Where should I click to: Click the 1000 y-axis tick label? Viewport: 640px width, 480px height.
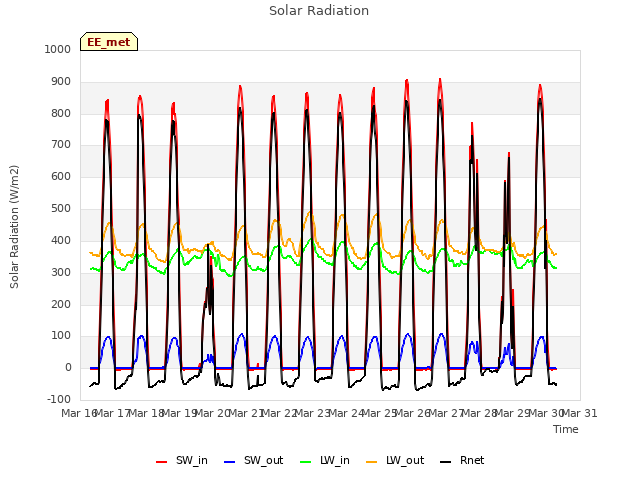point(58,49)
